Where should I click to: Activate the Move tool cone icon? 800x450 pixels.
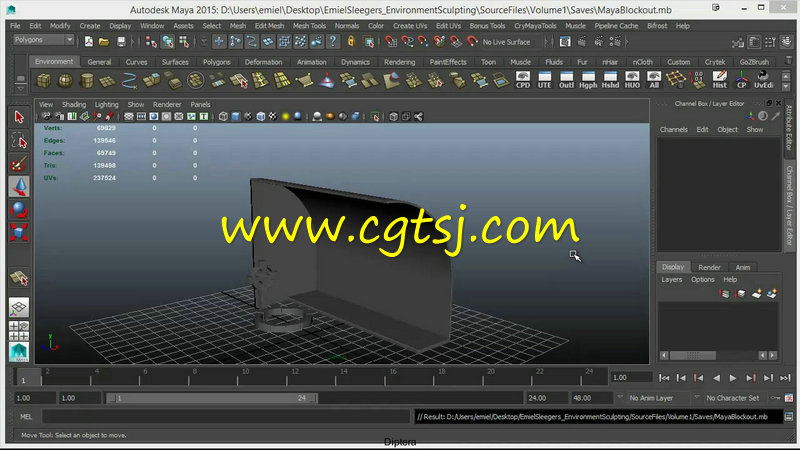tap(19, 187)
